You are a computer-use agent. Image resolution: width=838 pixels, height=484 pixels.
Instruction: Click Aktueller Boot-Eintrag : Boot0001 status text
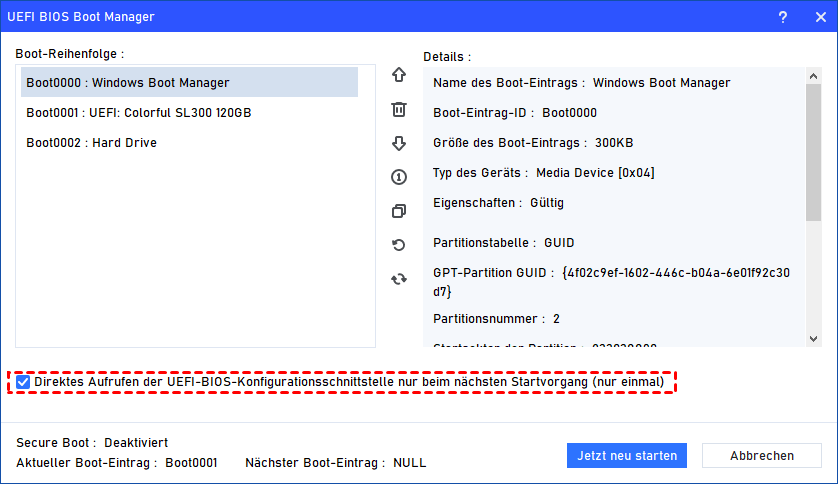117,463
